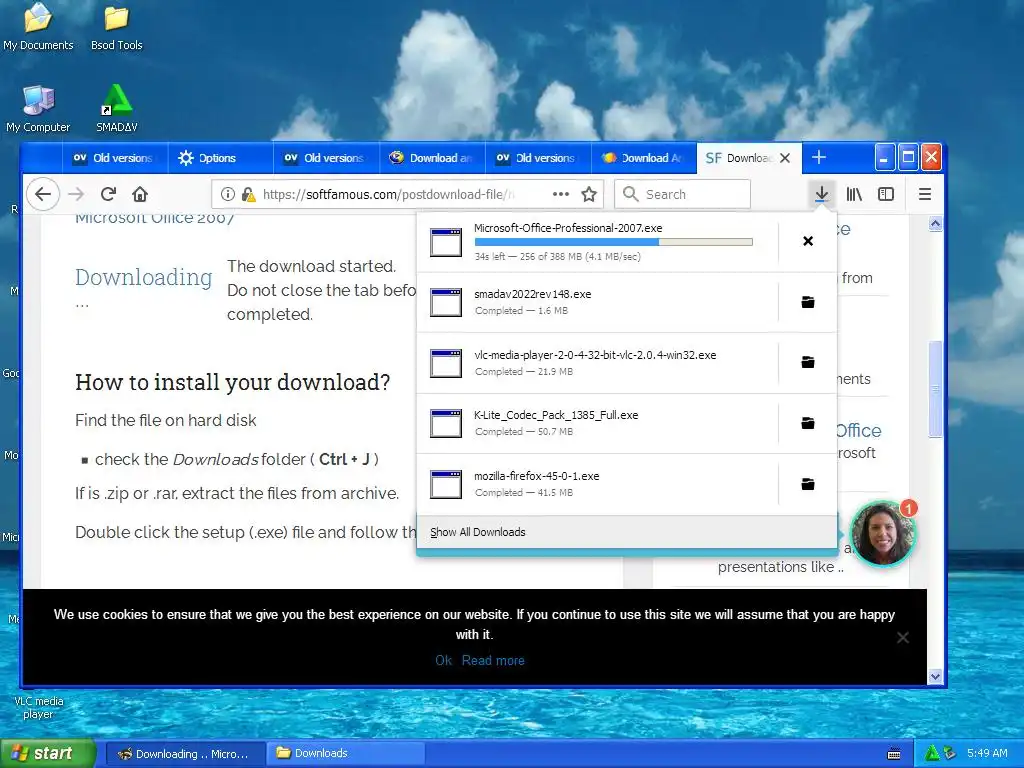
Task: Click in the Search box
Action: [682, 194]
